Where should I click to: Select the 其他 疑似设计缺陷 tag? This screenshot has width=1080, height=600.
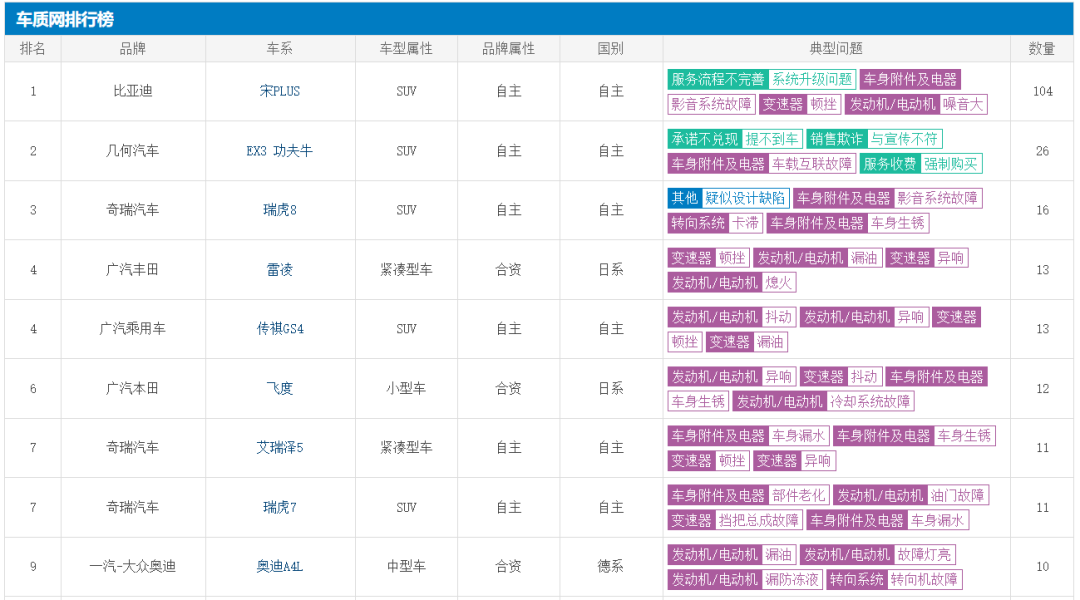pyautogui.click(x=729, y=198)
